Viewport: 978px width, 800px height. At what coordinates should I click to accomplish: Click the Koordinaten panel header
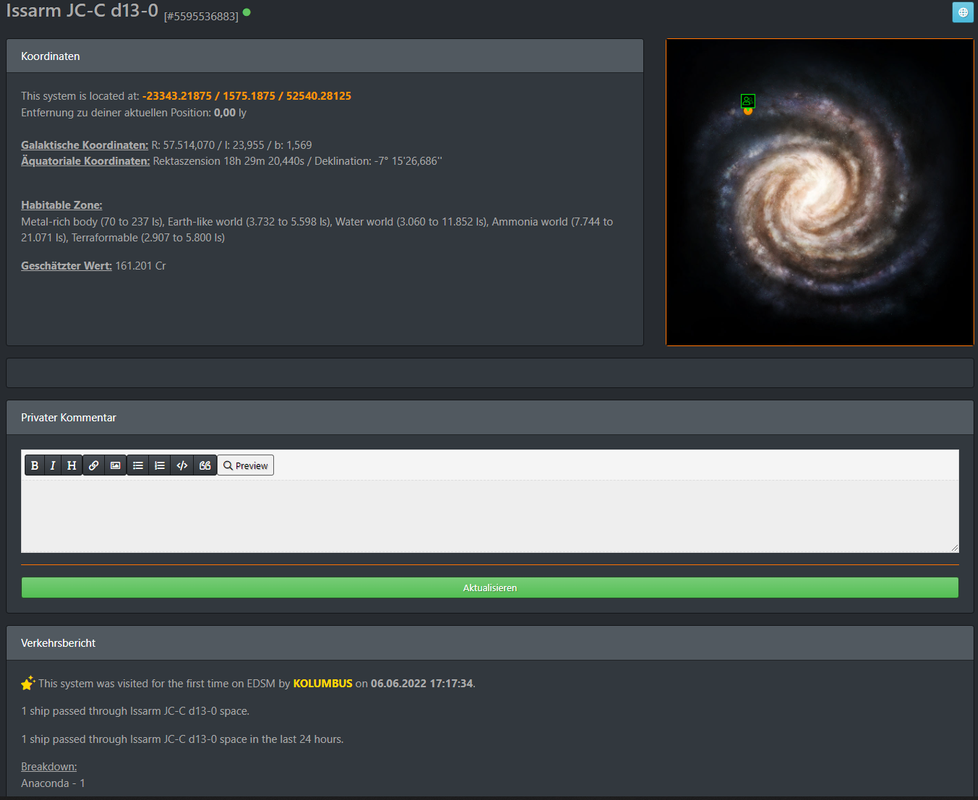[x=324, y=56]
